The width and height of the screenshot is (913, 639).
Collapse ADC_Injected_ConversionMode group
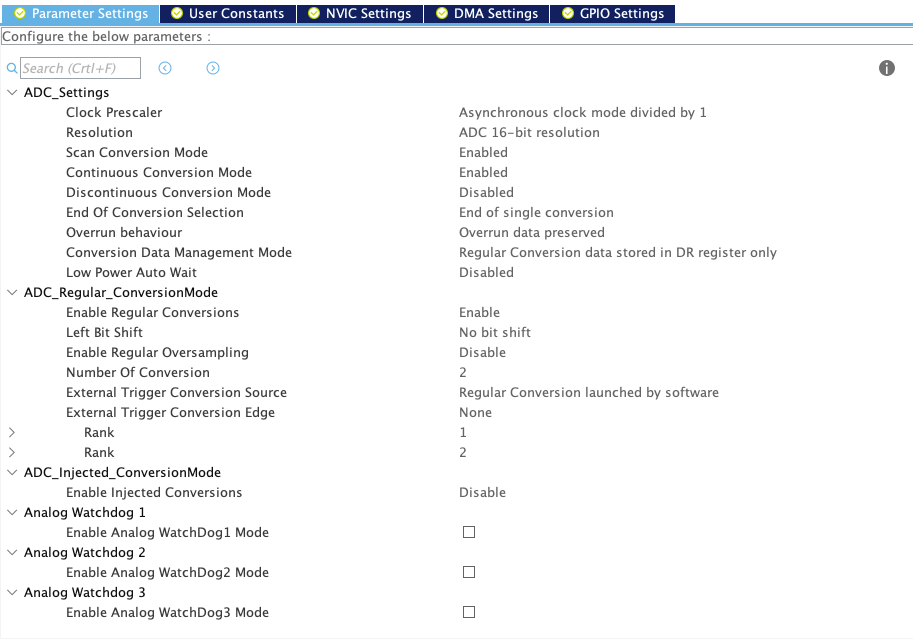click(12, 472)
